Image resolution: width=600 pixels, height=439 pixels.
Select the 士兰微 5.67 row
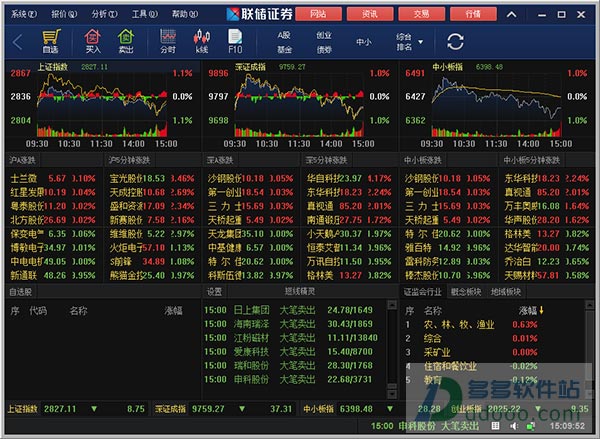[x=53, y=178]
